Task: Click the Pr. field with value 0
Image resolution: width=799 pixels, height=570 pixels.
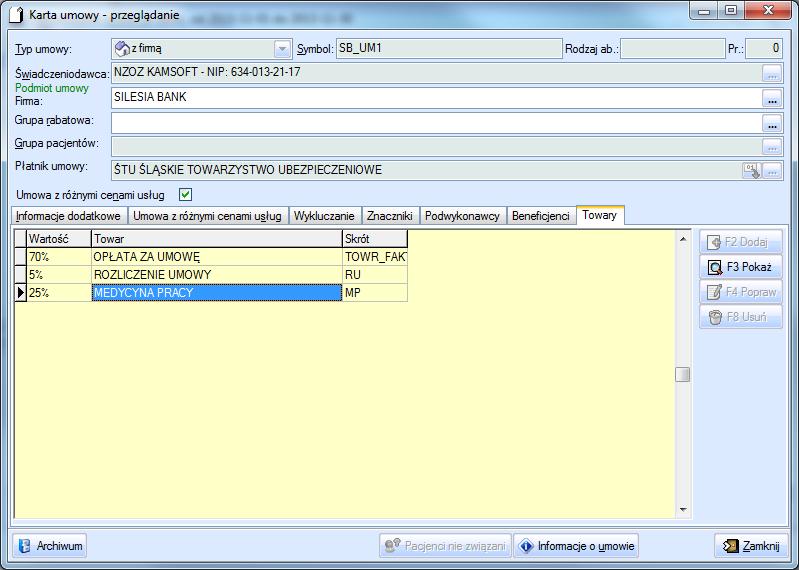Action: tap(764, 49)
